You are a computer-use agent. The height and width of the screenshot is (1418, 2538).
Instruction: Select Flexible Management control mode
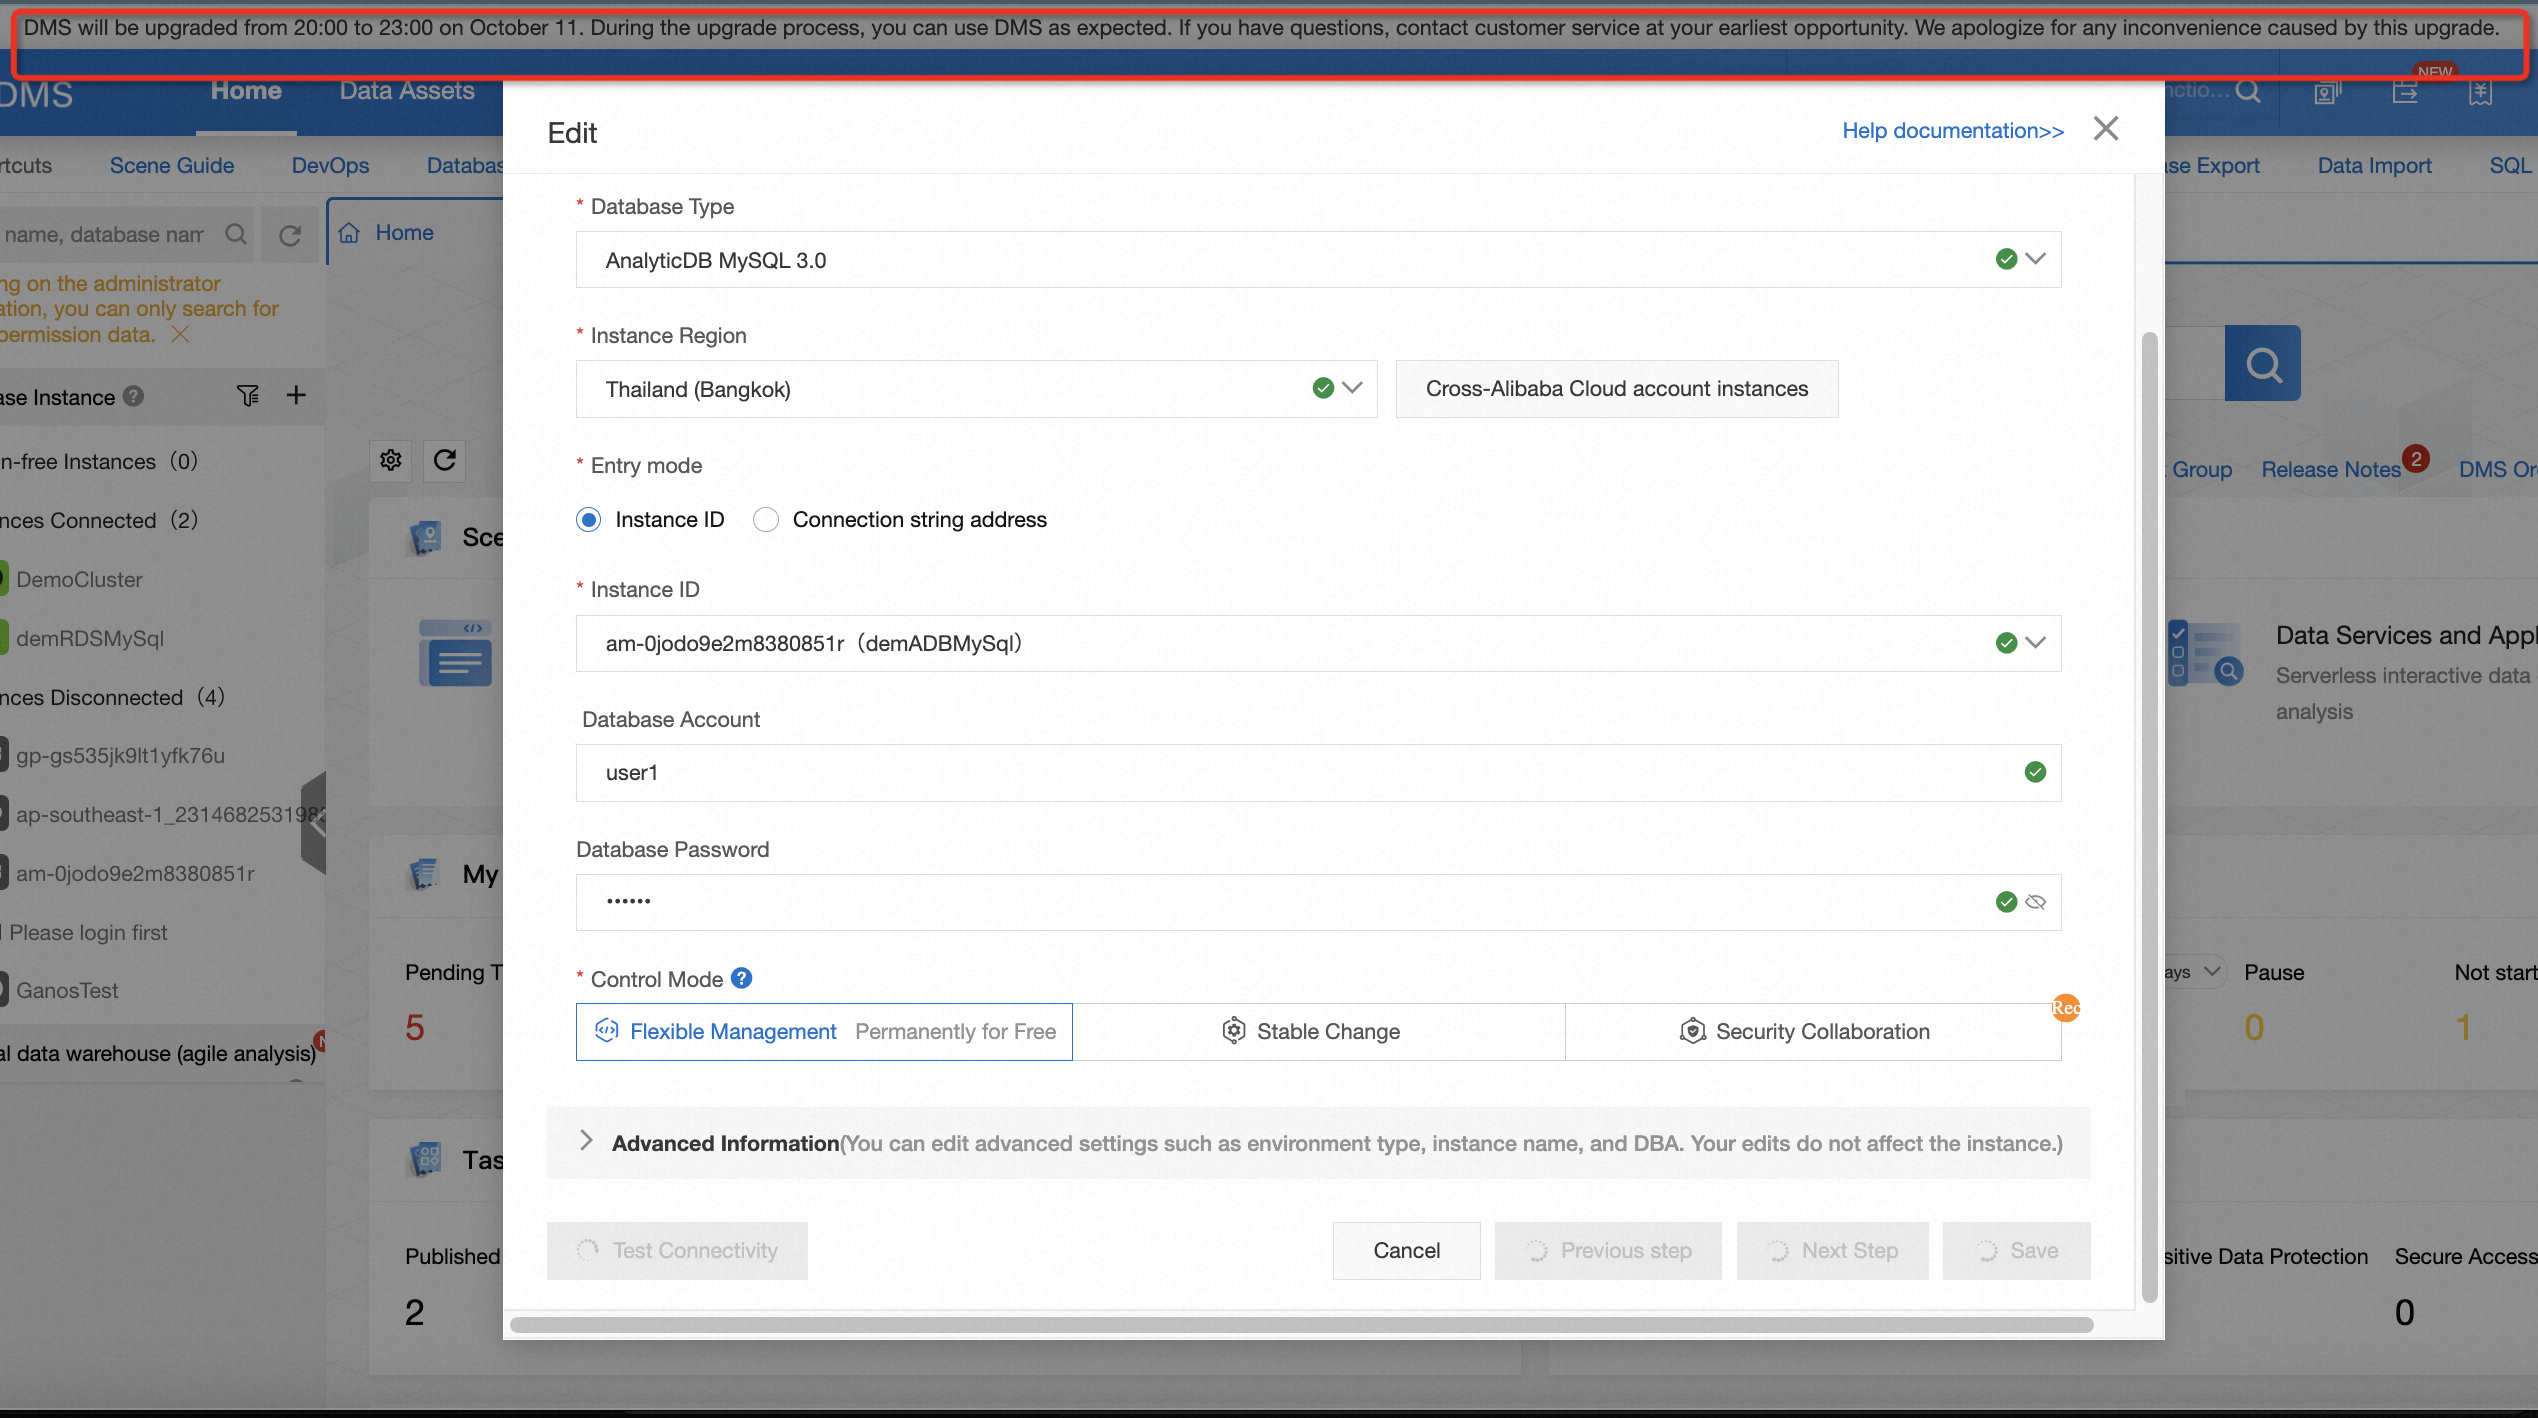click(824, 1032)
